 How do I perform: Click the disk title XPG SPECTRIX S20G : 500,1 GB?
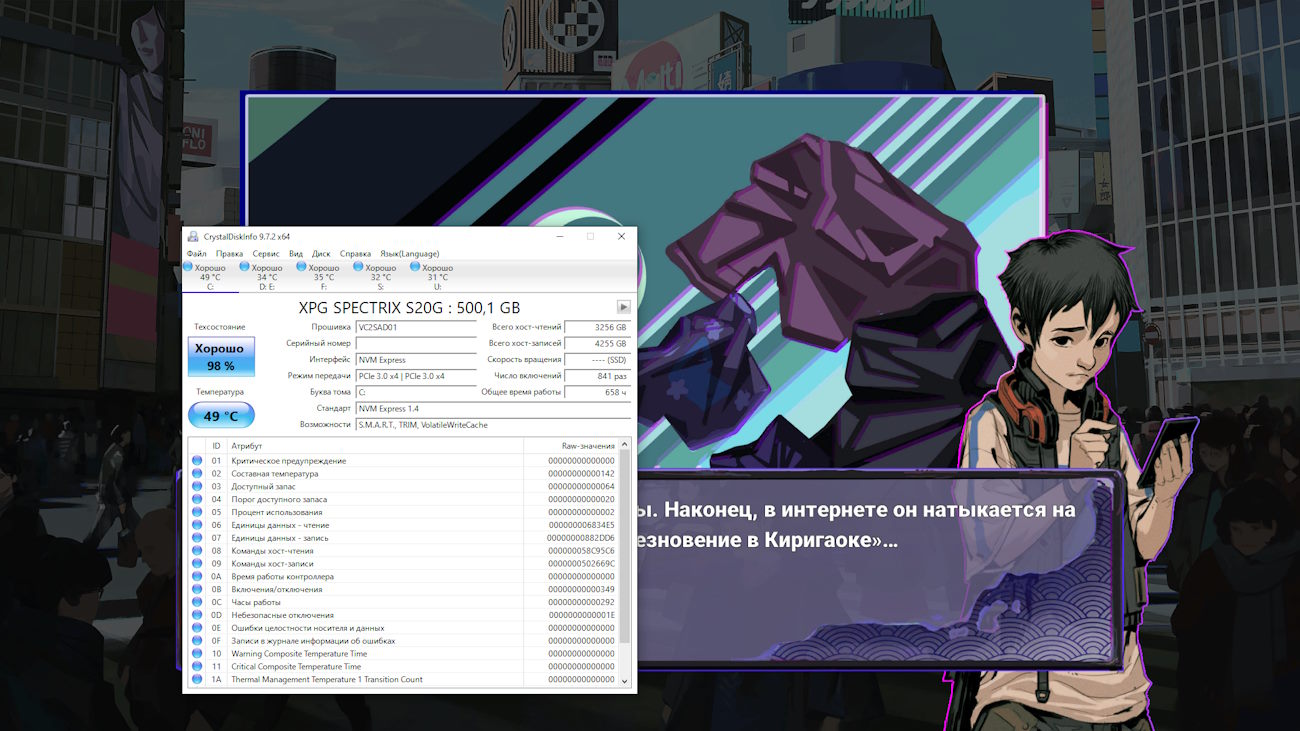click(409, 307)
